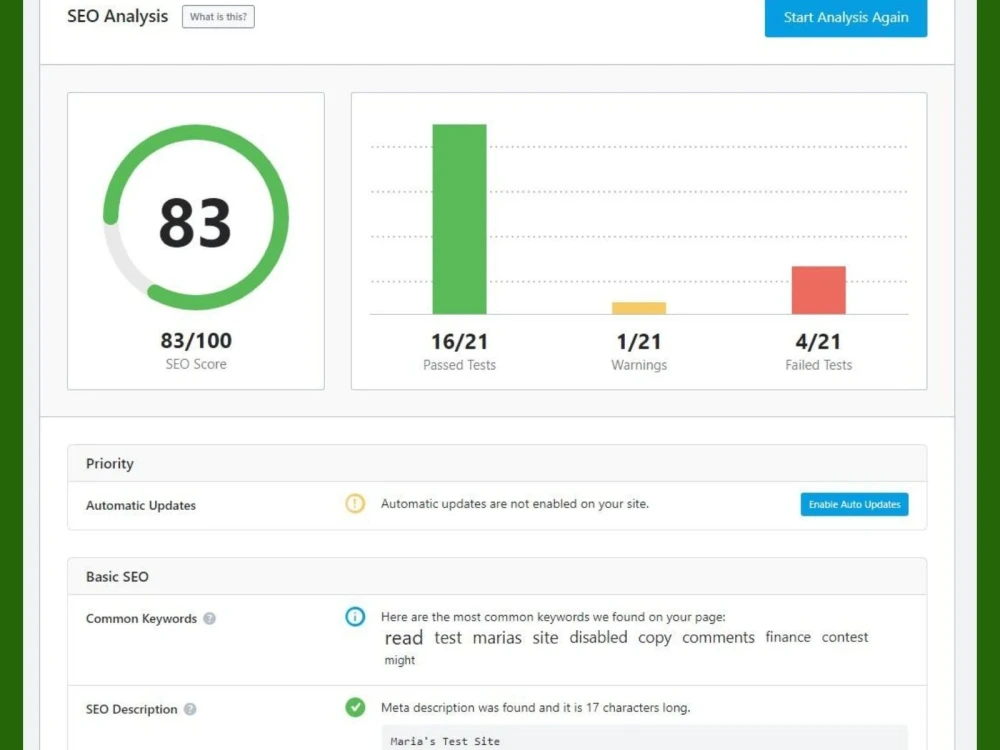Click the keyword 'read'
This screenshot has width=1000, height=750.
(x=404, y=638)
